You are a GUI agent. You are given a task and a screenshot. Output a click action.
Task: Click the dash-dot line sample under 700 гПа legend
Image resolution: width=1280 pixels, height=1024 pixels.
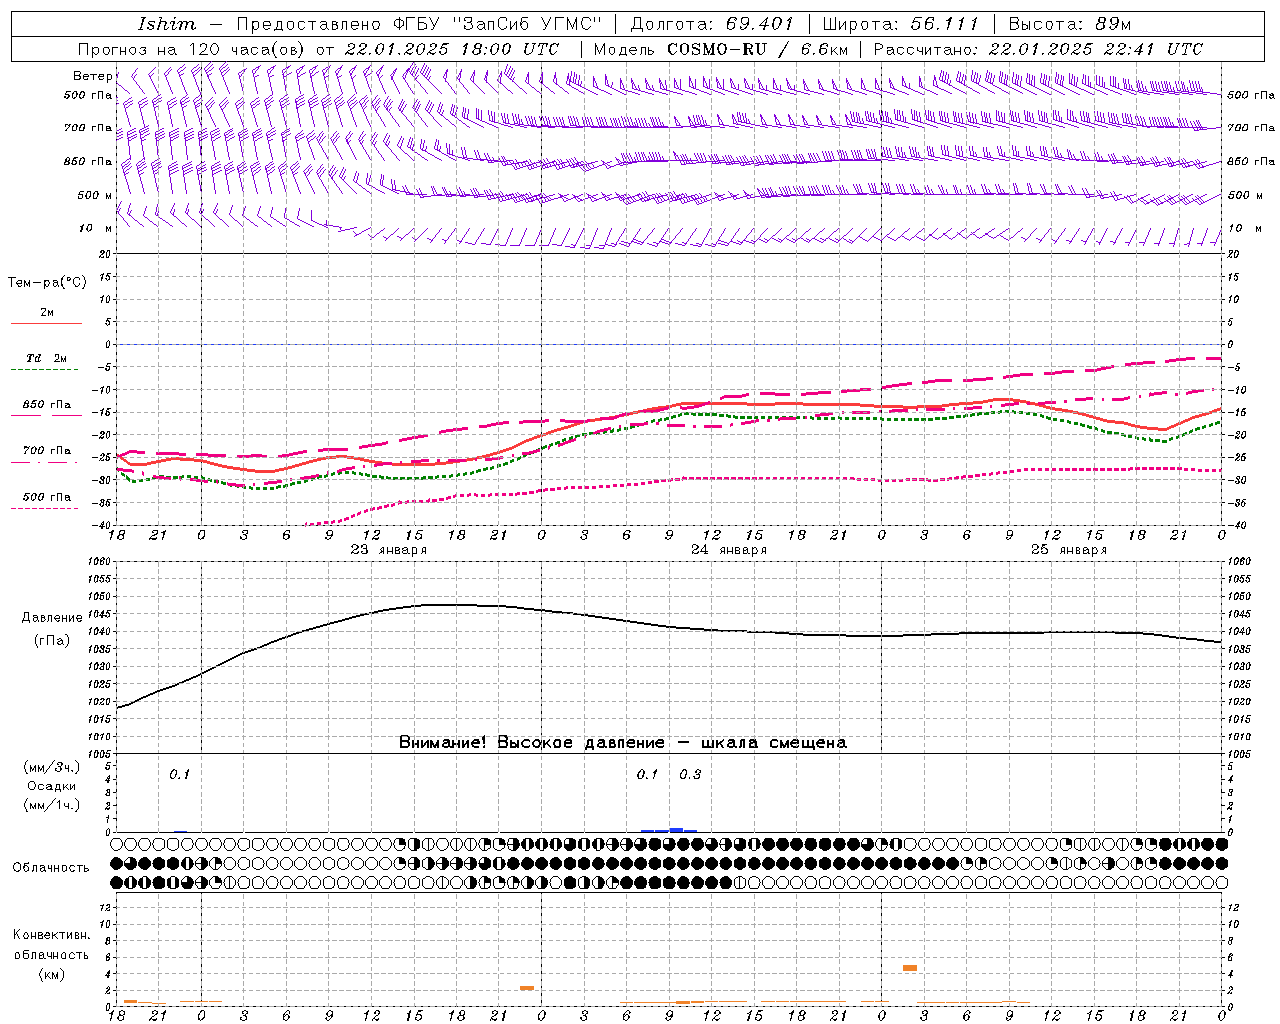point(46,462)
